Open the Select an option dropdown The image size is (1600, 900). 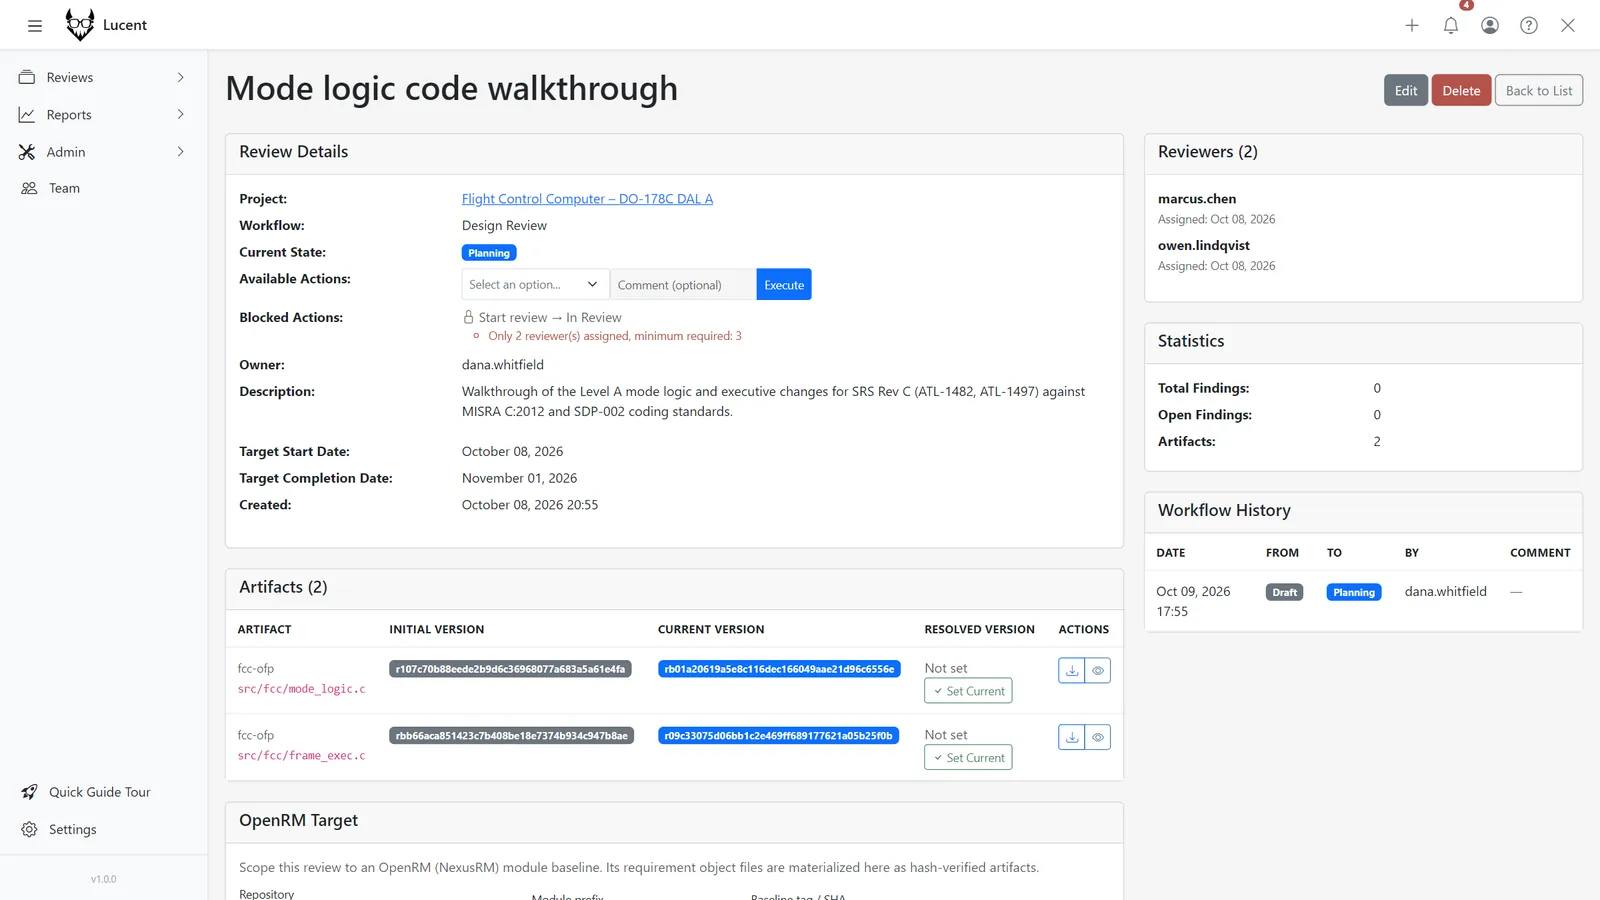click(x=536, y=285)
